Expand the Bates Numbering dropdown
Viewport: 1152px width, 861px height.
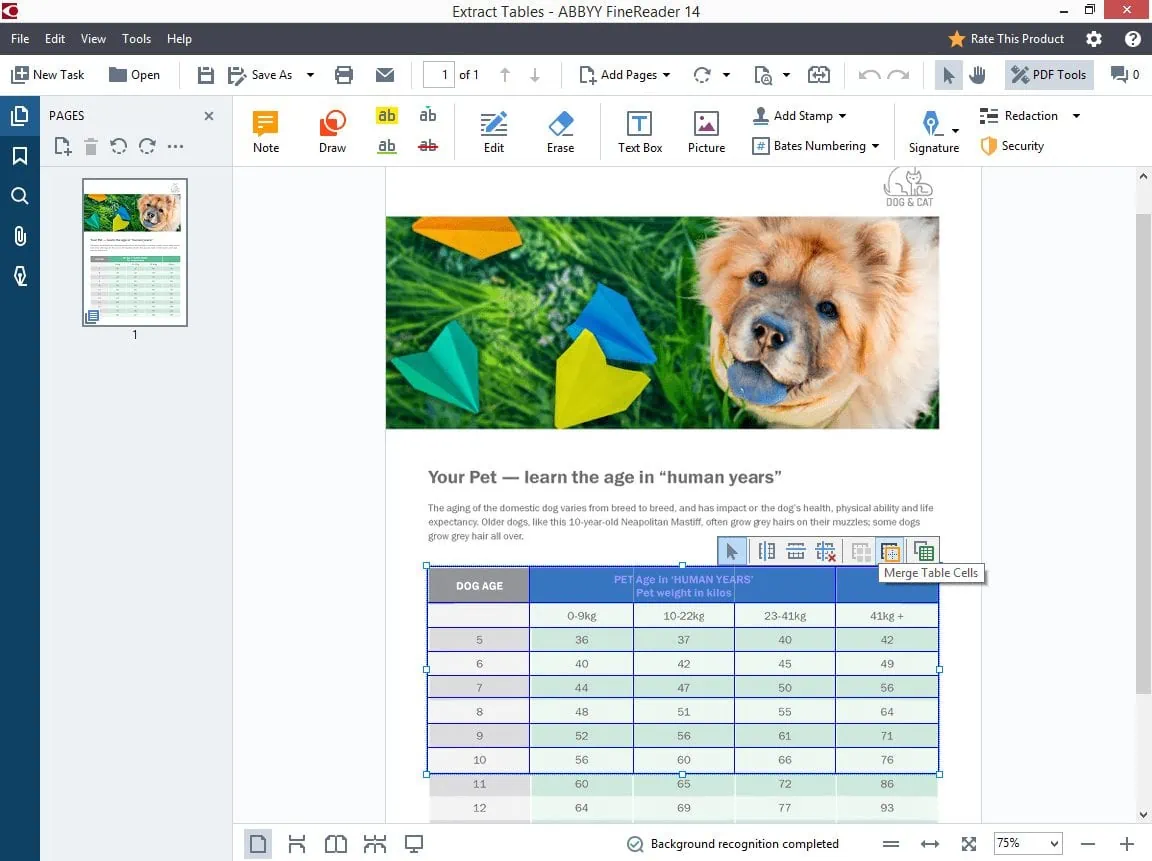[x=875, y=146]
